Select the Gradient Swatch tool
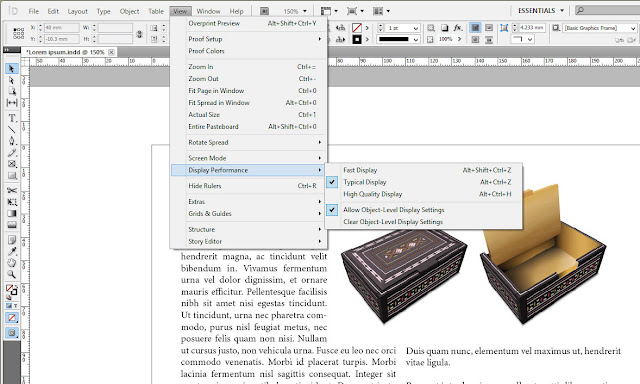 click(11, 213)
